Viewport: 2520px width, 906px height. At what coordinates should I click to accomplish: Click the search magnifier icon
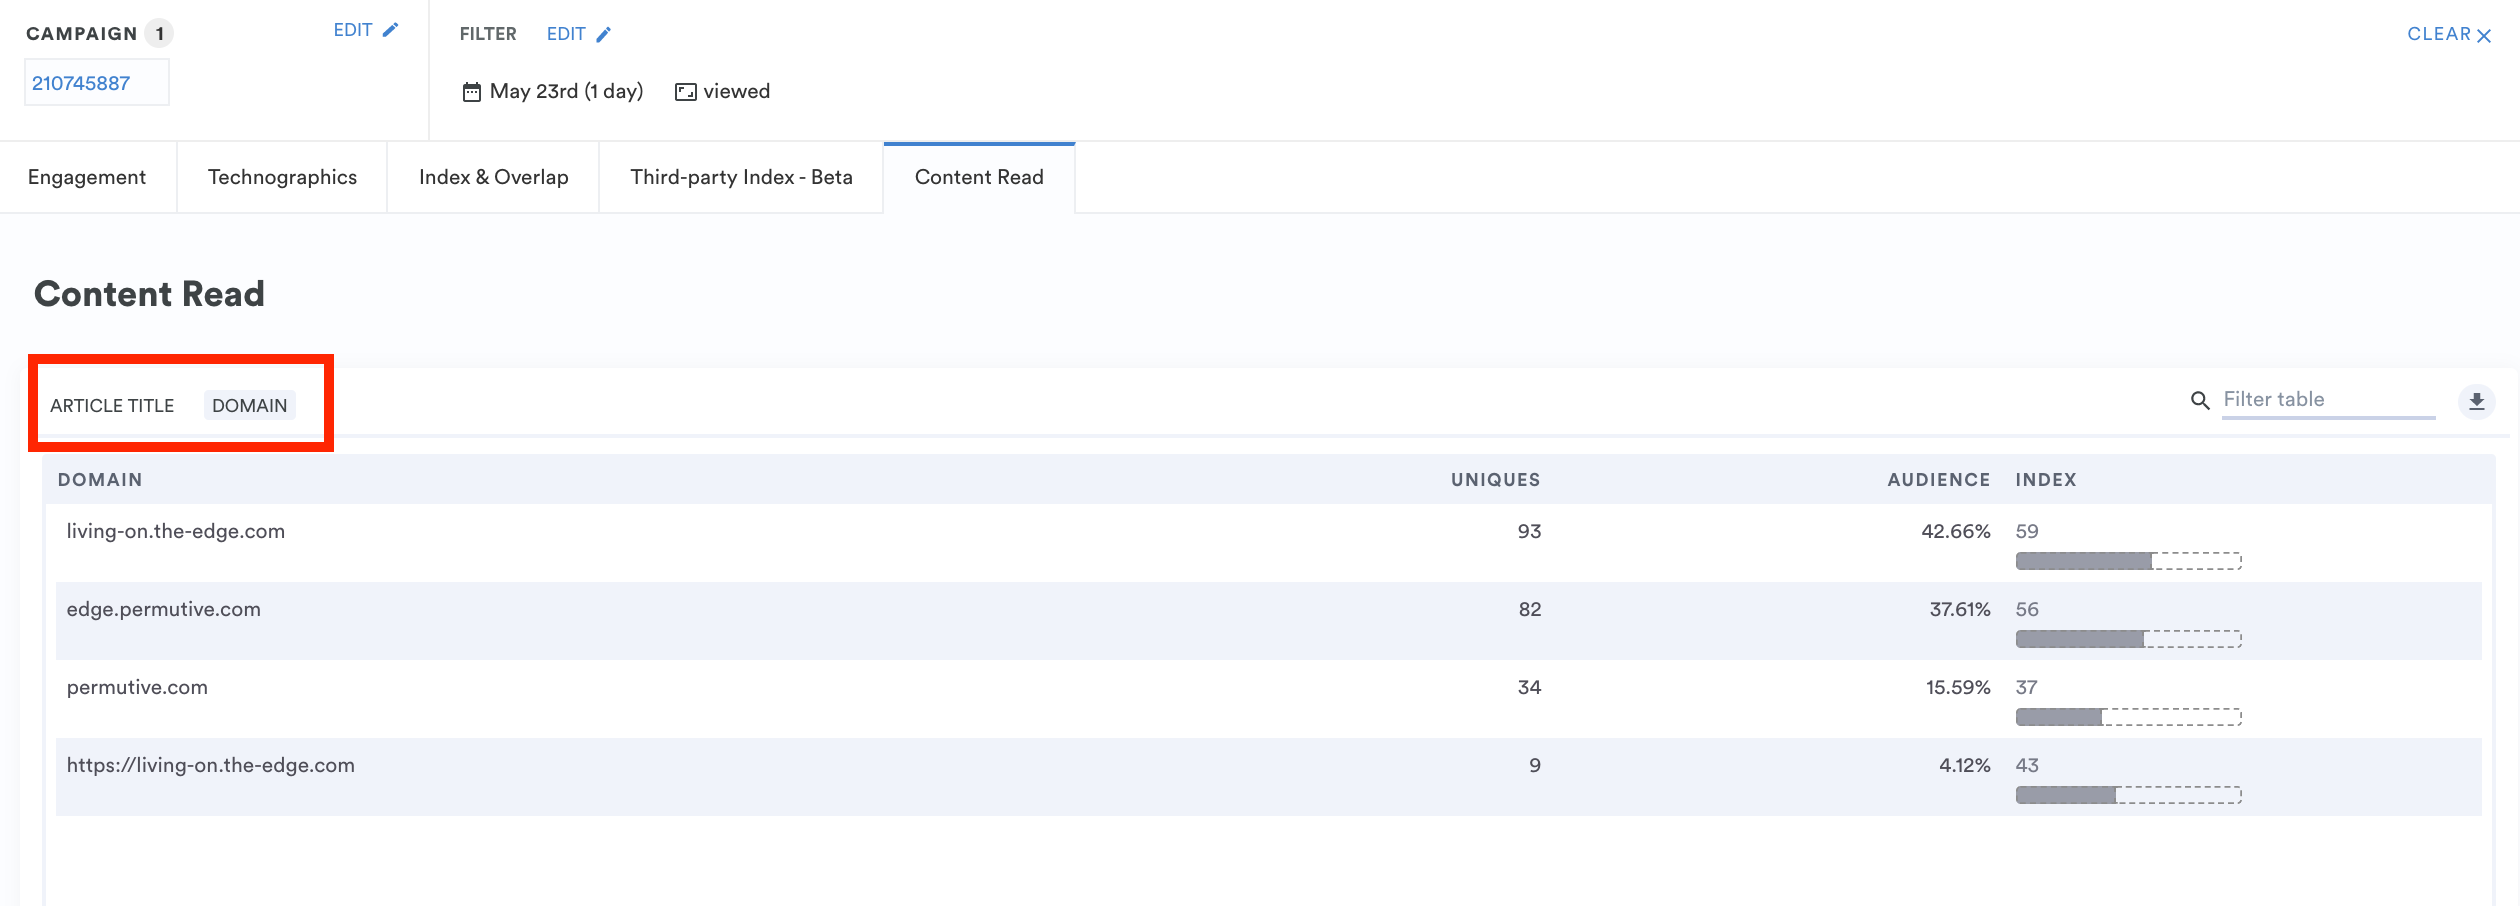(2200, 400)
